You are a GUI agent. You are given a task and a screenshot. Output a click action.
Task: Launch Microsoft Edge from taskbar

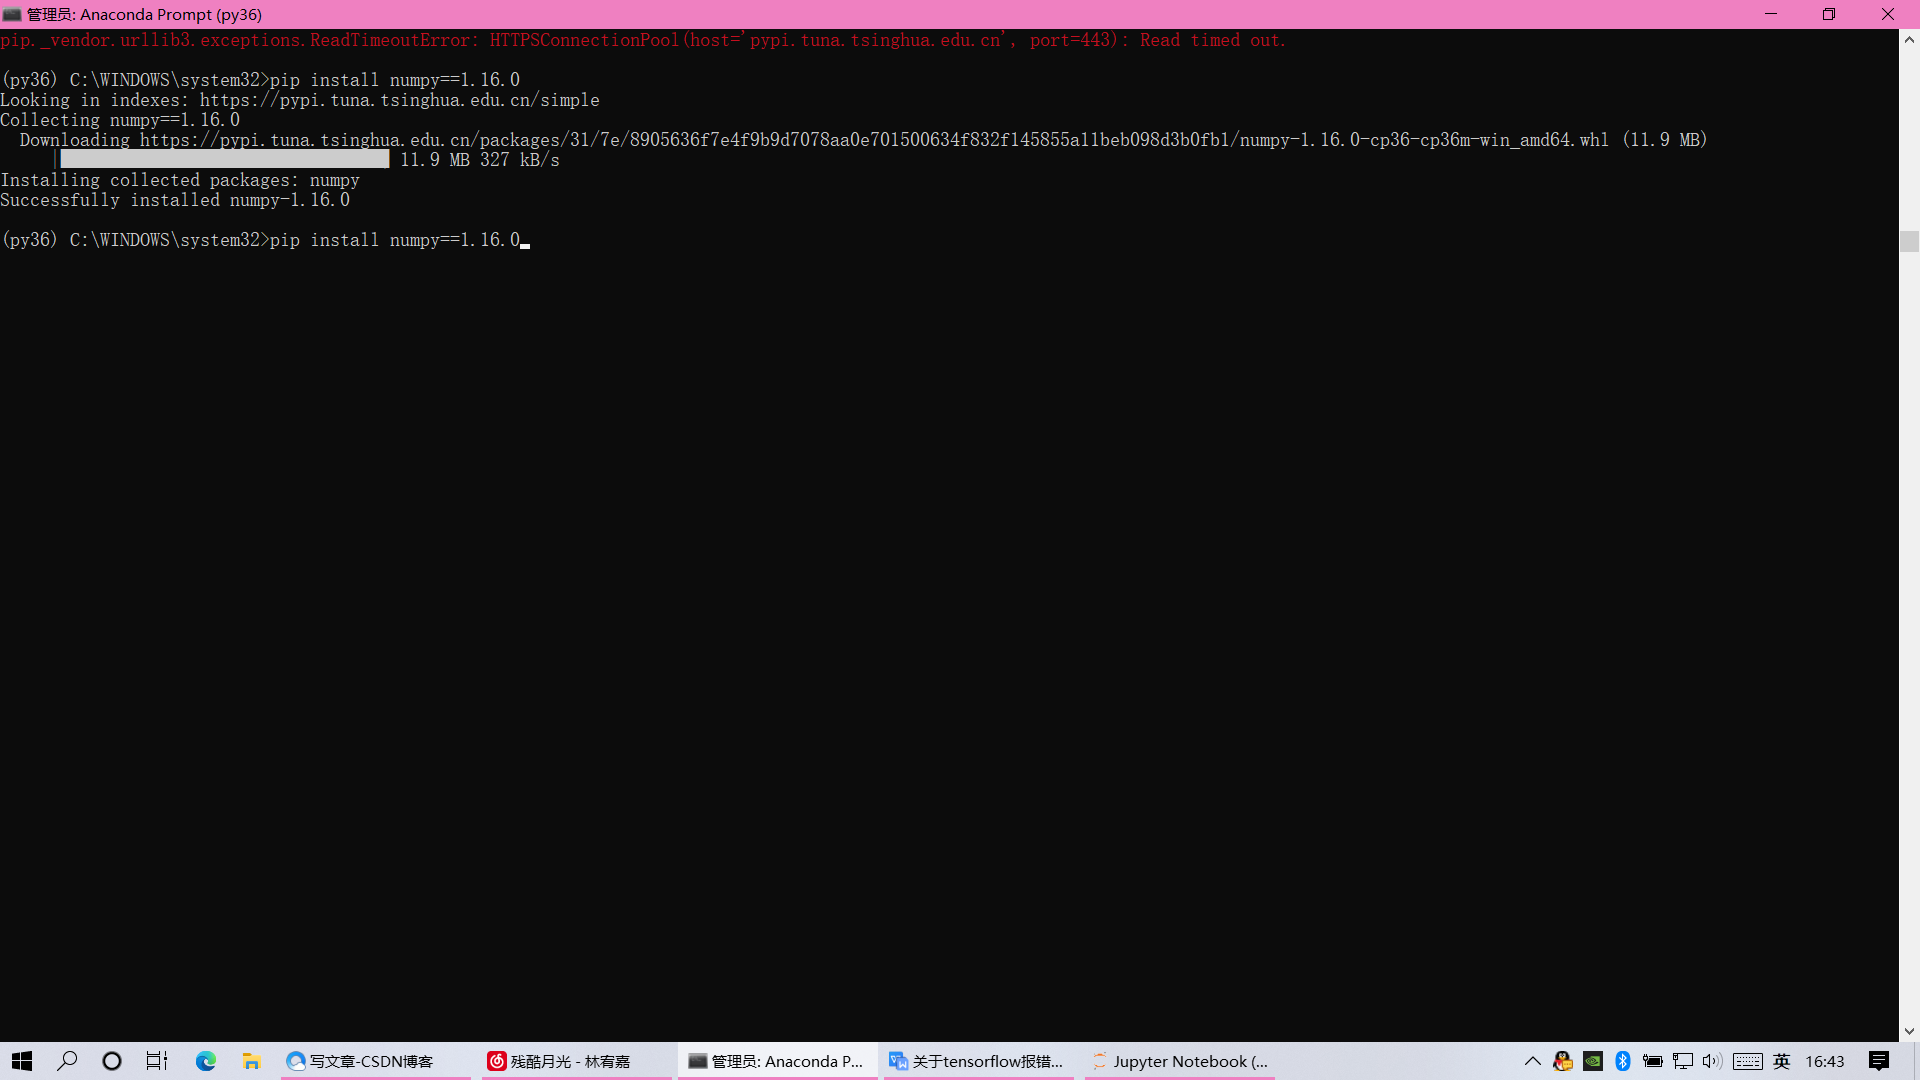[x=206, y=1061]
